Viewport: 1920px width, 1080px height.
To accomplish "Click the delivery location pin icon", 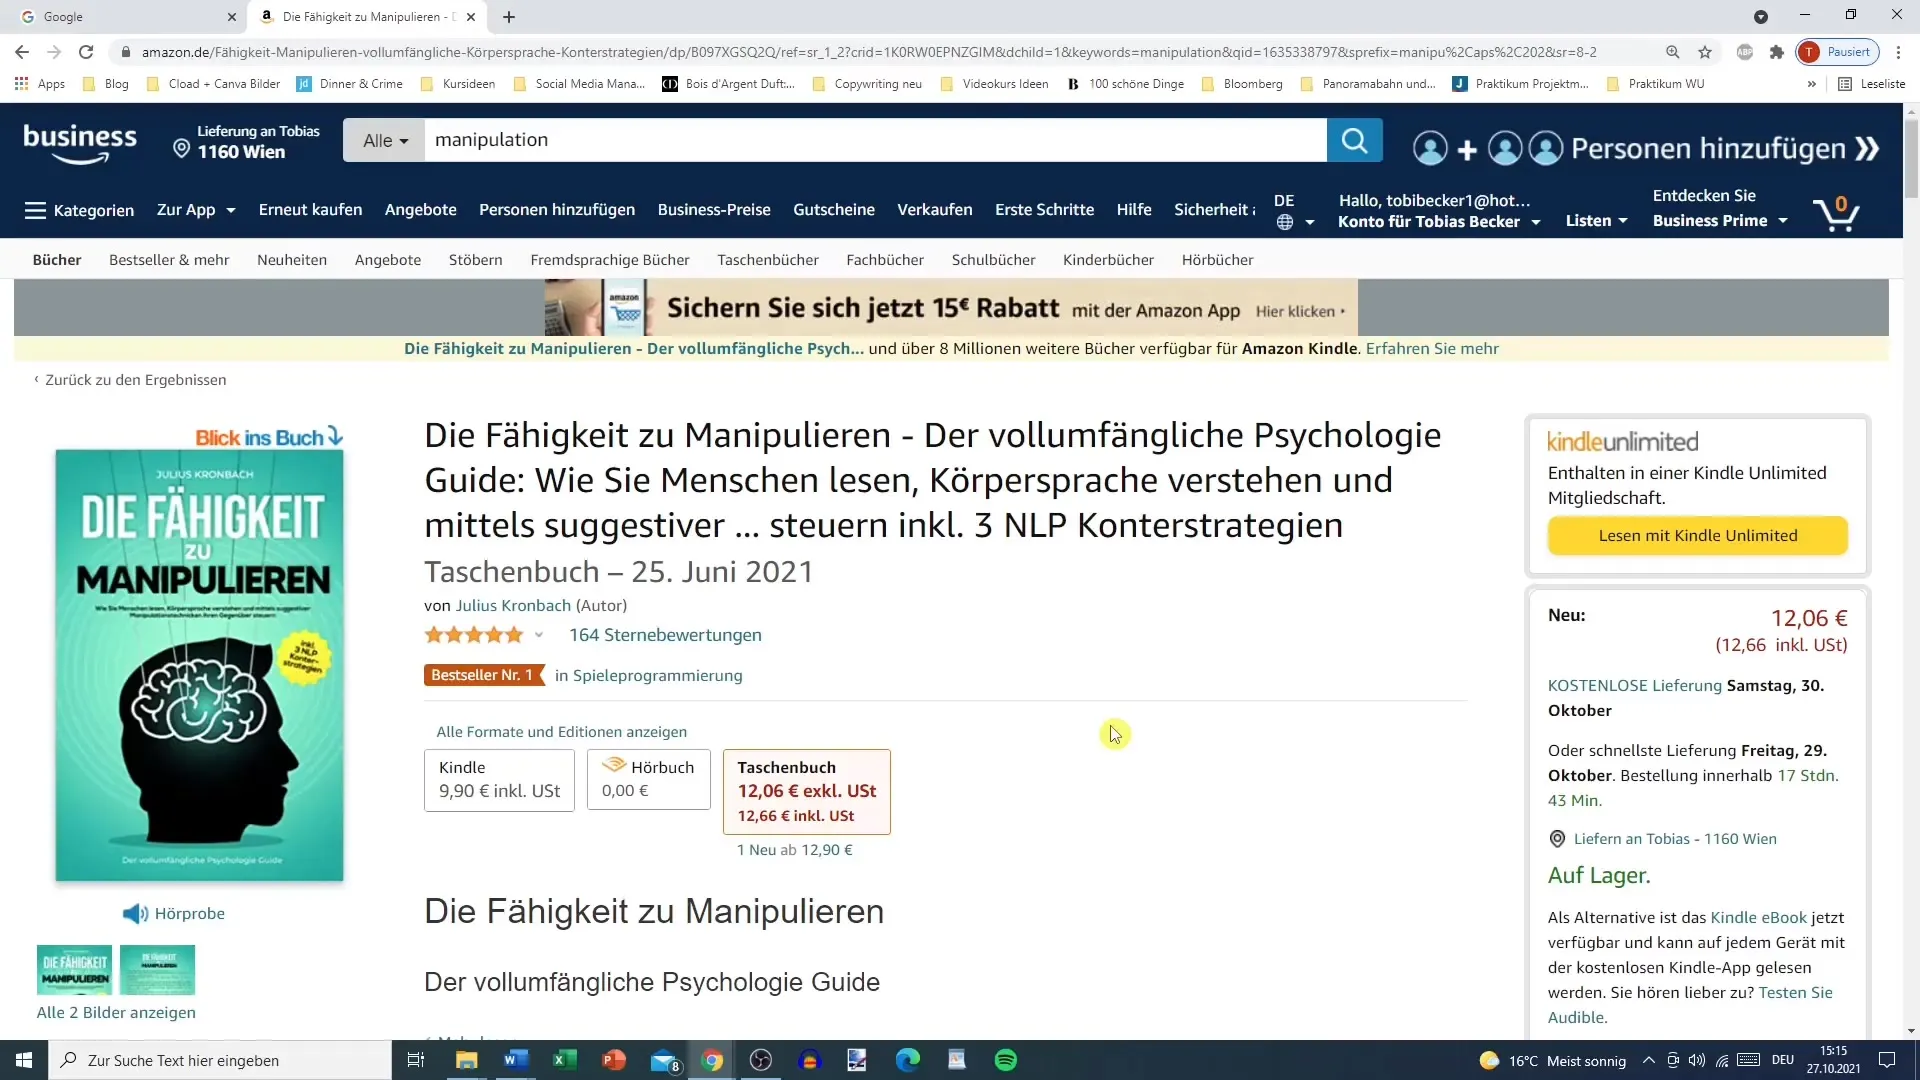I will (x=181, y=148).
